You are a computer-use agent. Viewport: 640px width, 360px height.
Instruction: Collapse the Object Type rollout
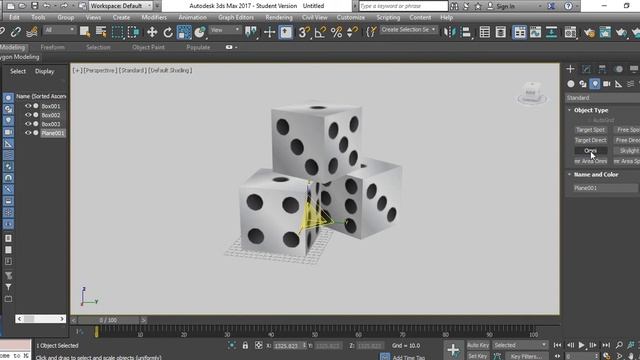591,110
